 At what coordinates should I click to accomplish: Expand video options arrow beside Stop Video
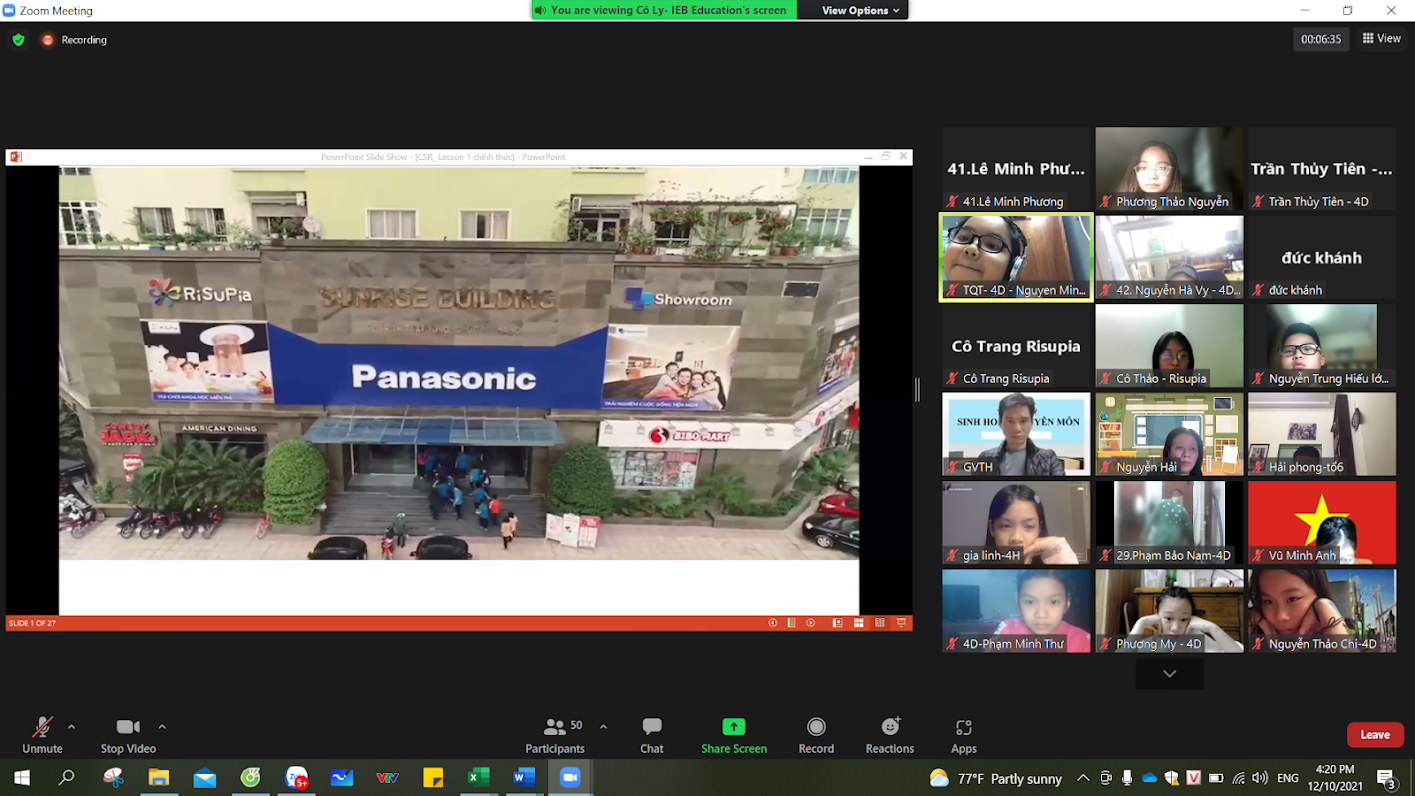tap(162, 727)
